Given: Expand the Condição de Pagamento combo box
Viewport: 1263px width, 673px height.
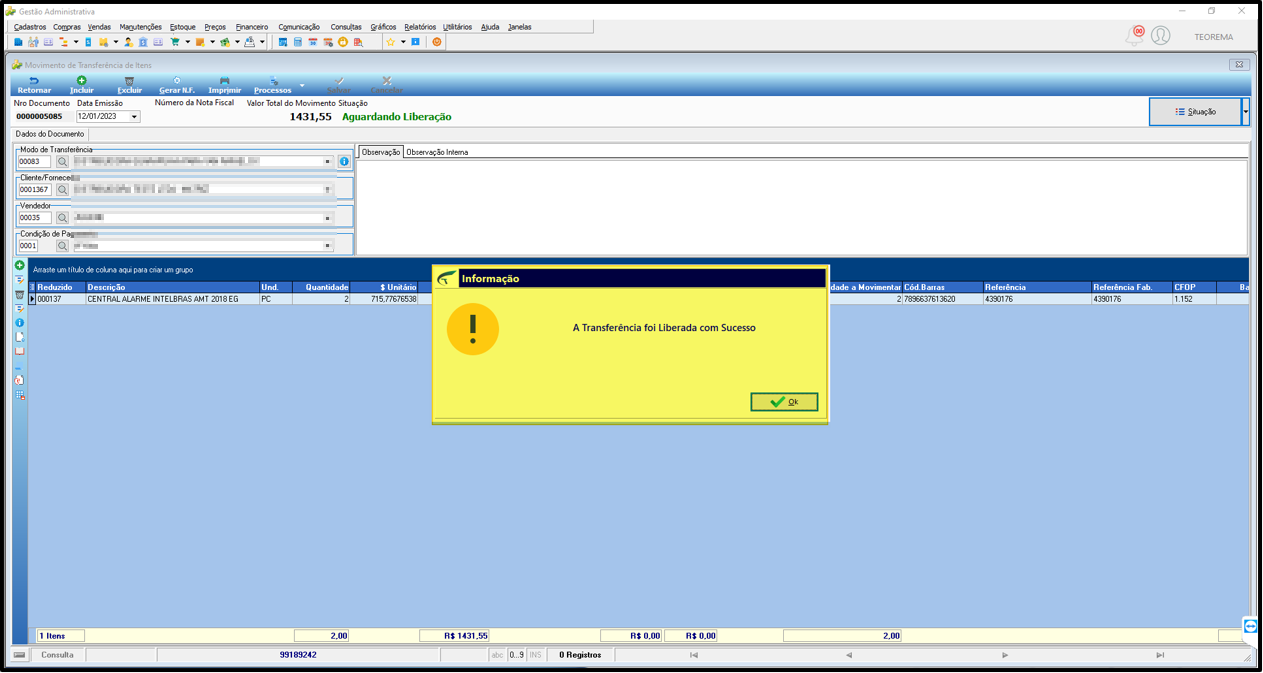Looking at the screenshot, I should point(328,245).
